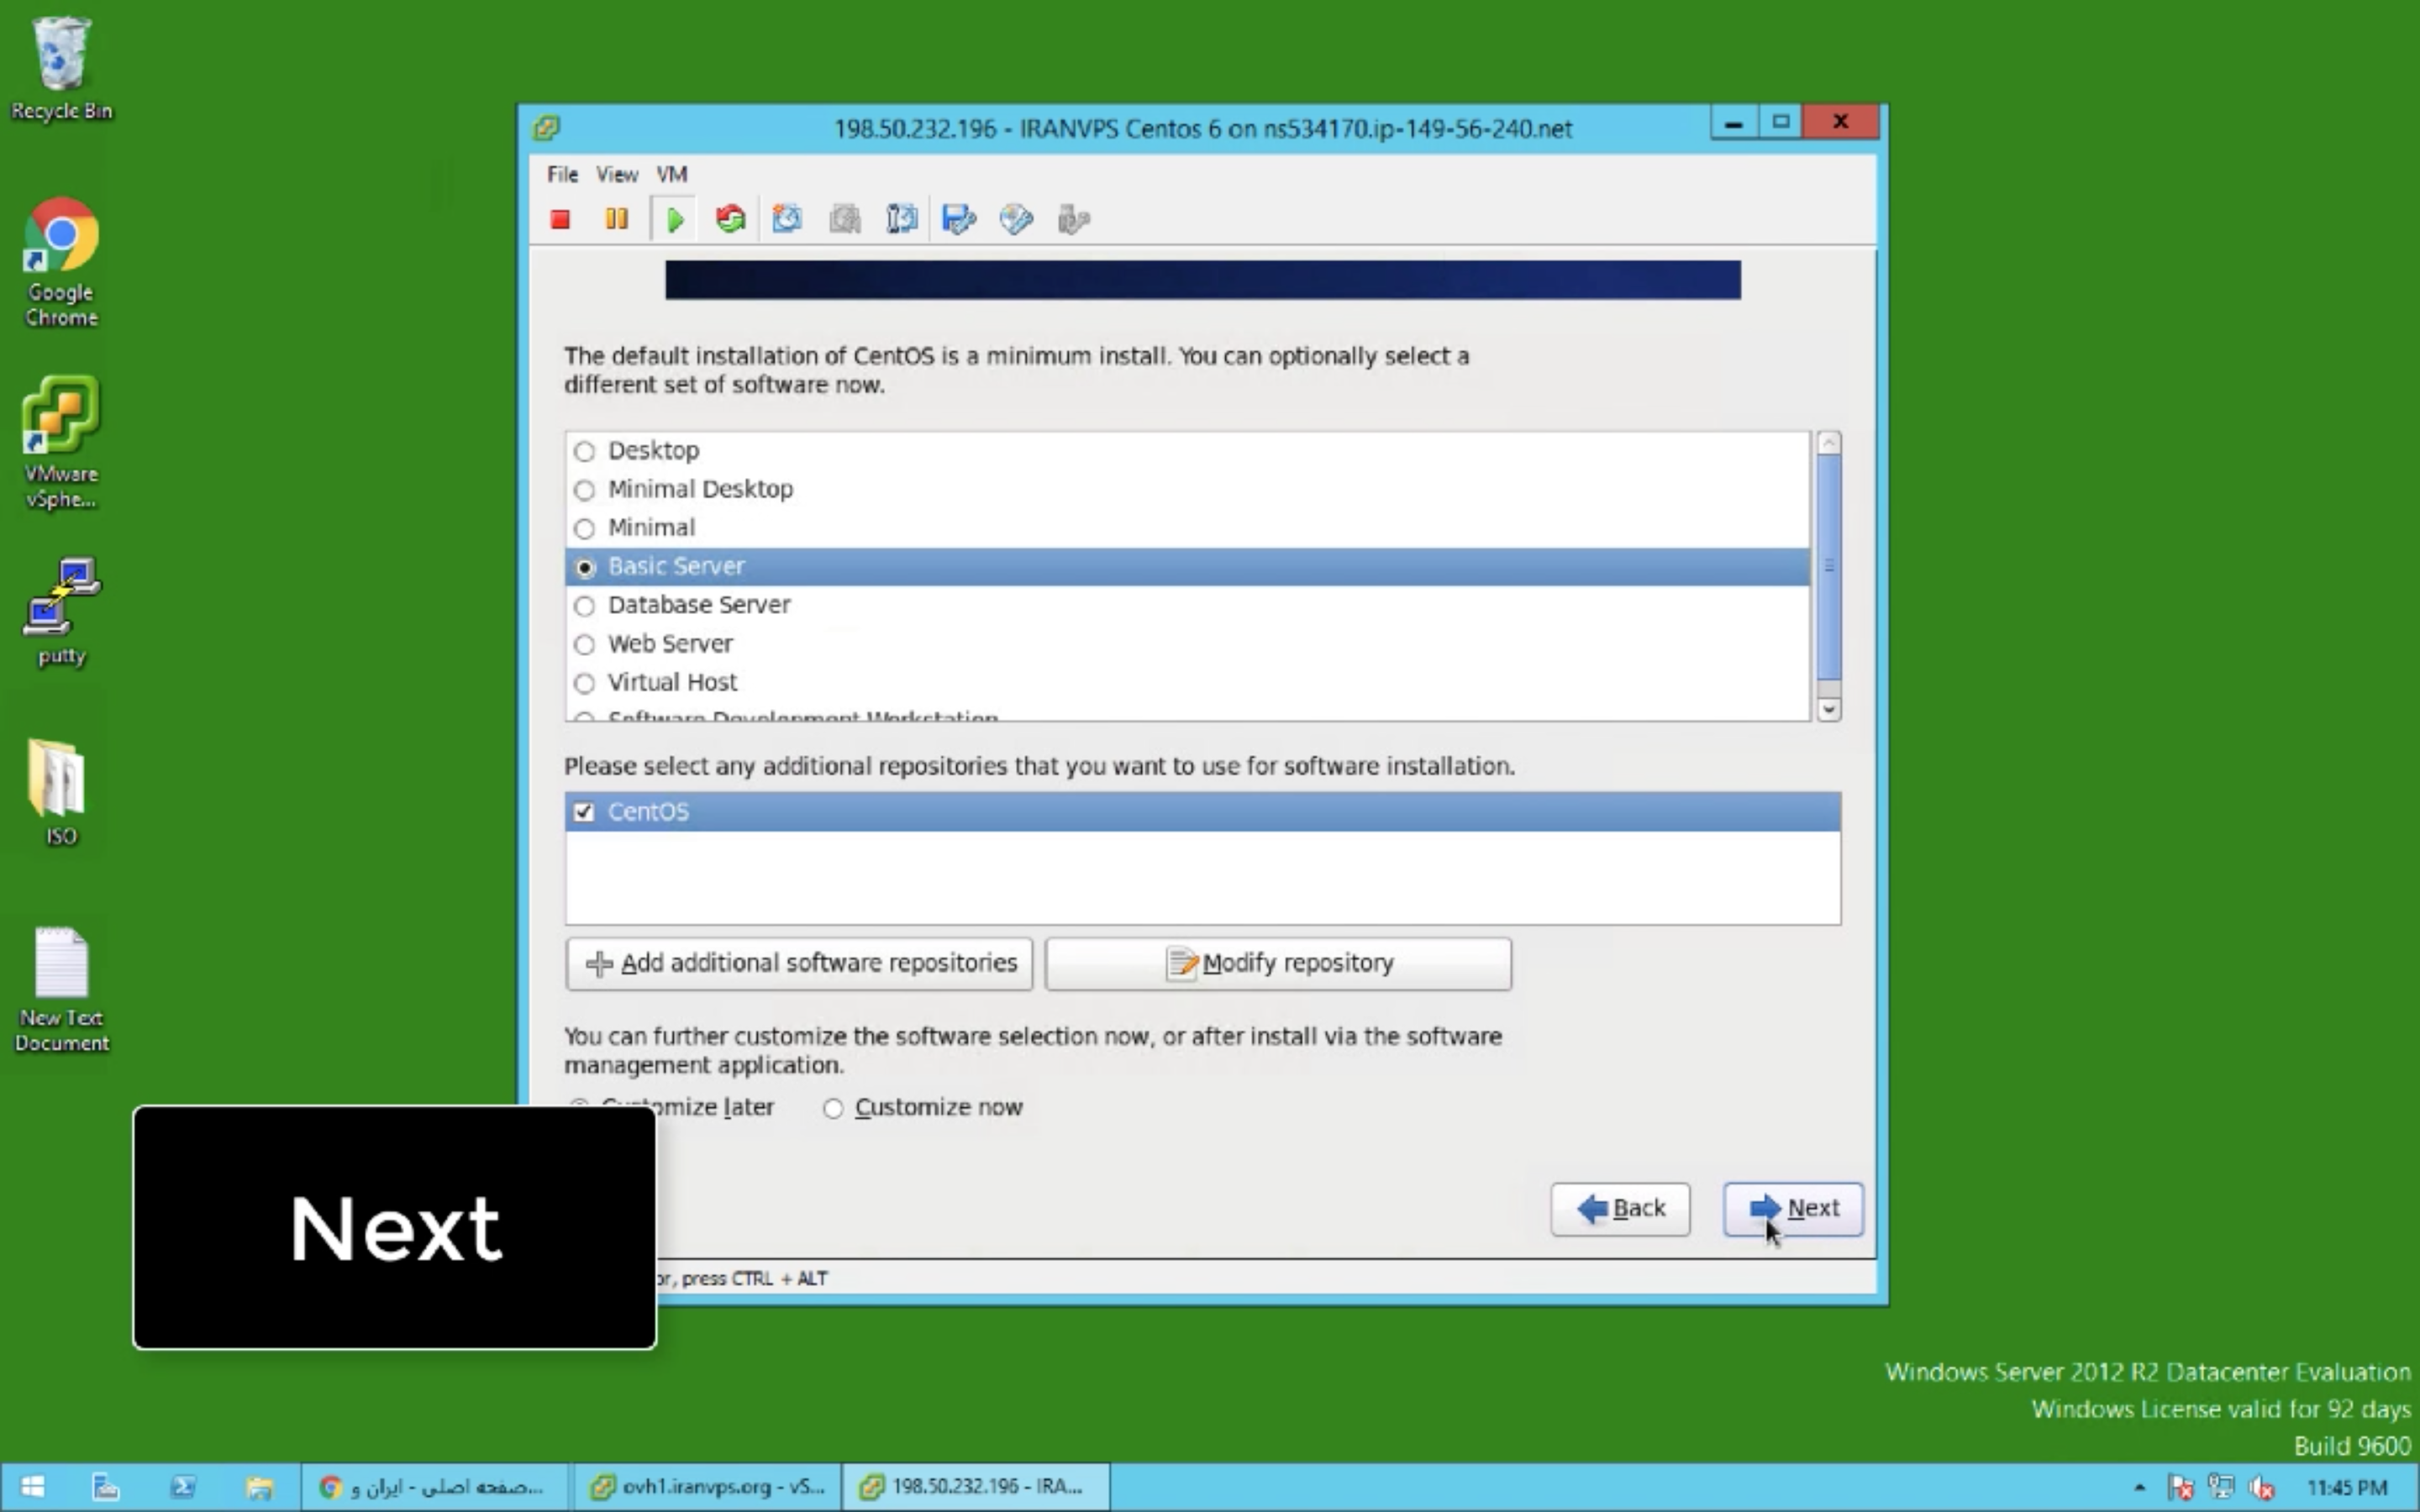Image resolution: width=2420 pixels, height=1512 pixels.
Task: Click the connect floppy device icon
Action: click(958, 219)
